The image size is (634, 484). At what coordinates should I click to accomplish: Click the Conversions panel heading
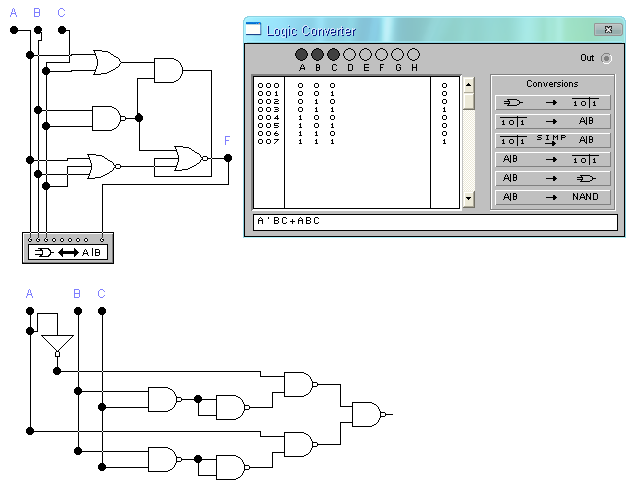click(x=552, y=84)
